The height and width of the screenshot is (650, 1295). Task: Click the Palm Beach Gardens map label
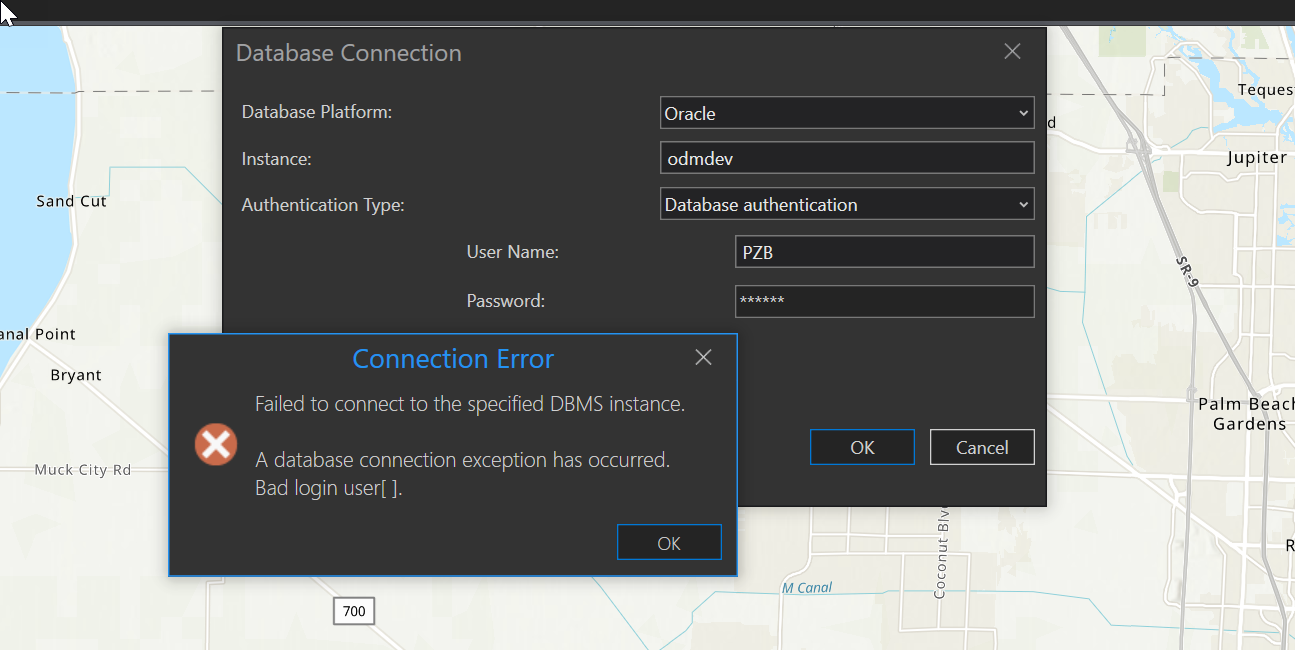[x=1246, y=414]
